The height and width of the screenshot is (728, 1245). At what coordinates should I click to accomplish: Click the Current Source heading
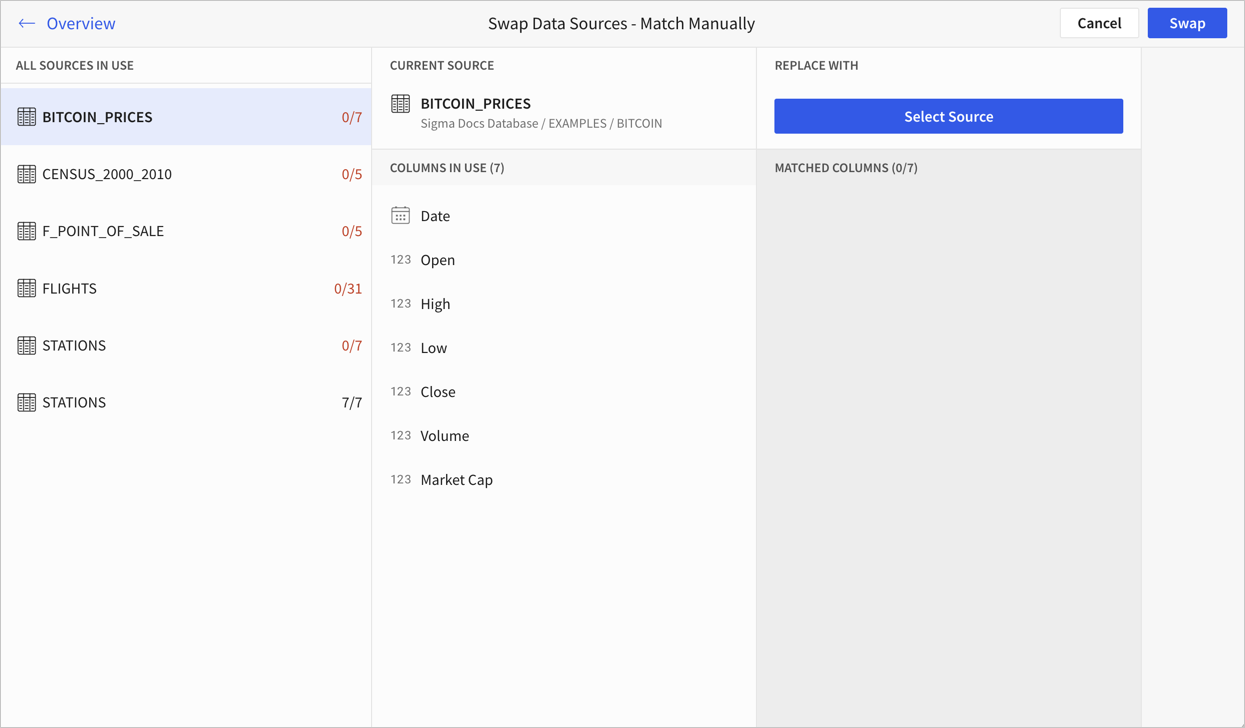pyautogui.click(x=442, y=65)
